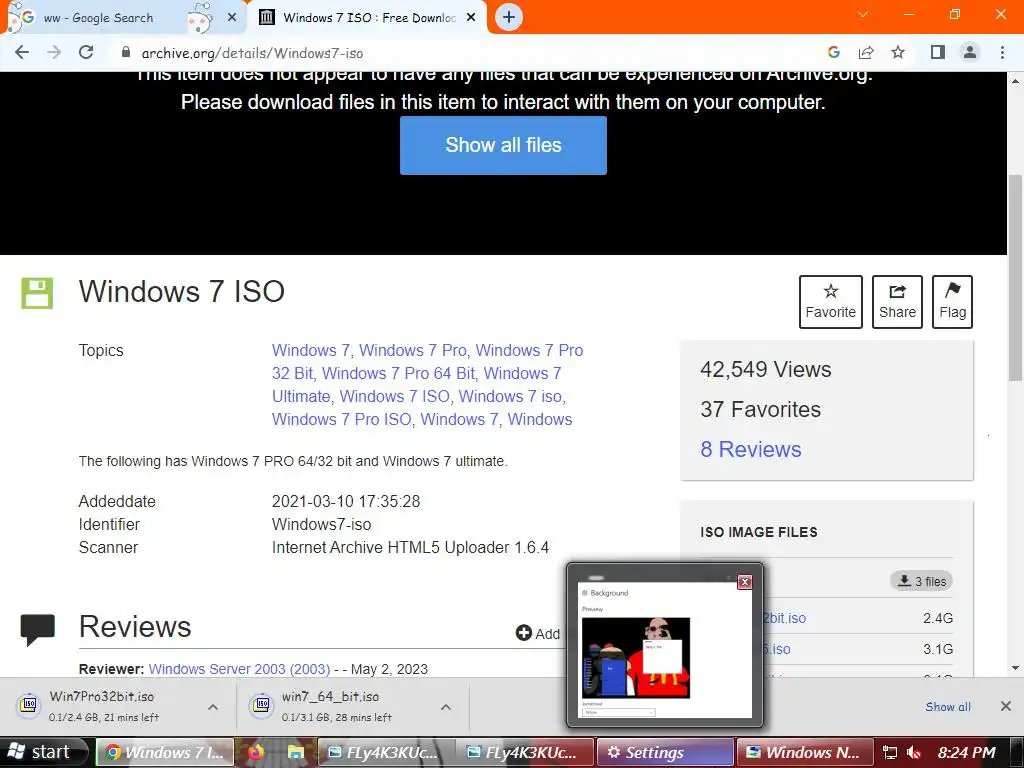Open the 8 Reviews link
This screenshot has height=768, width=1024.
(750, 449)
